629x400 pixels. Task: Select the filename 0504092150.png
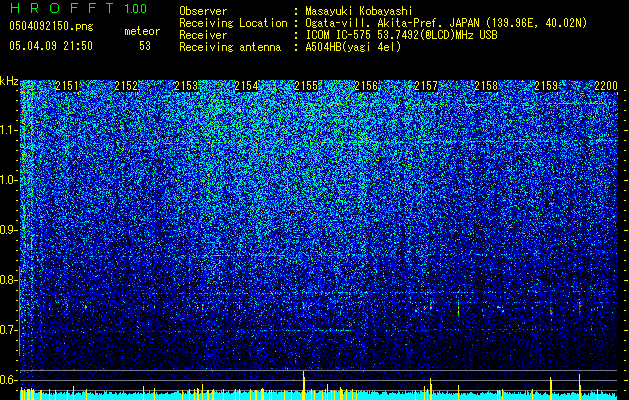[51, 27]
